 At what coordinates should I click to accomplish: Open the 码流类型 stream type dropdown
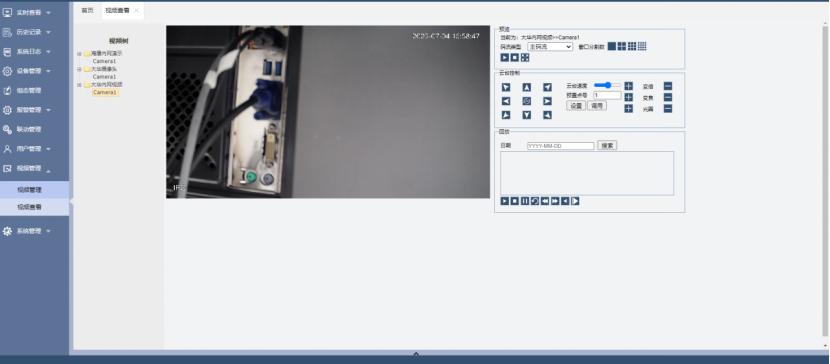550,47
